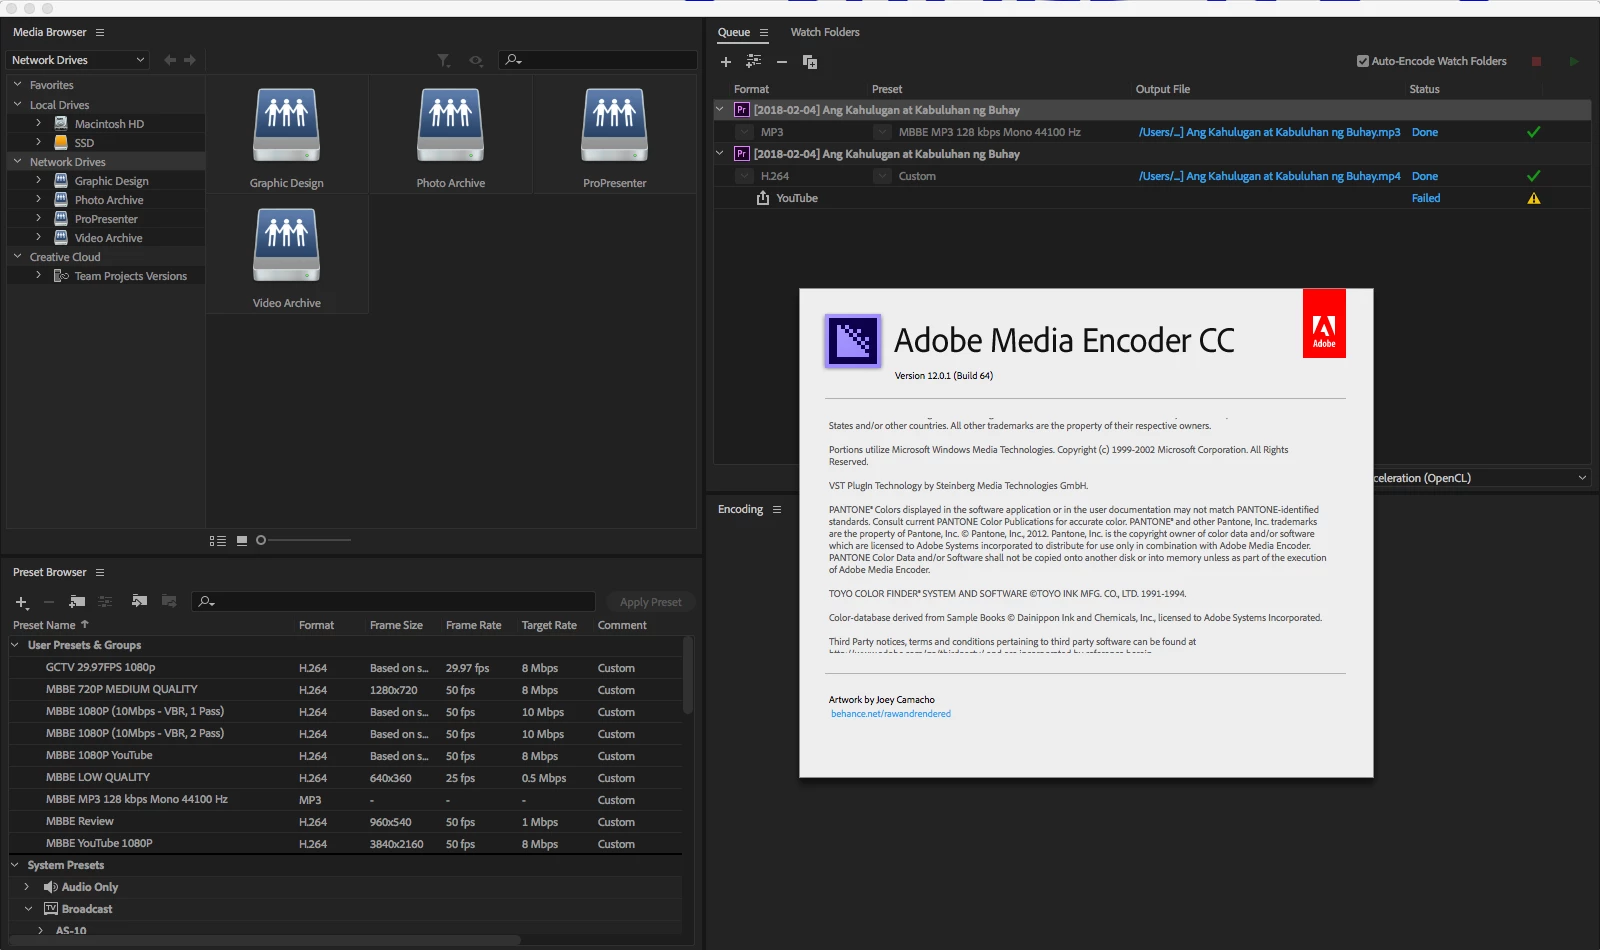Open the .mp3 output file link
The height and width of the screenshot is (950, 1600).
1270,132
